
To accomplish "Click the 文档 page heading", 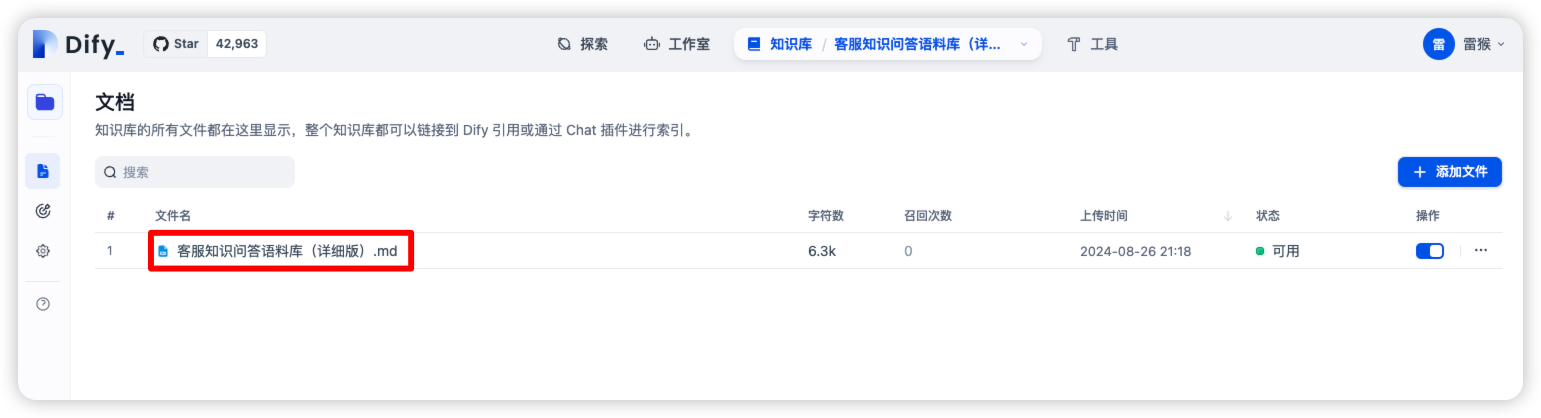I will (115, 102).
